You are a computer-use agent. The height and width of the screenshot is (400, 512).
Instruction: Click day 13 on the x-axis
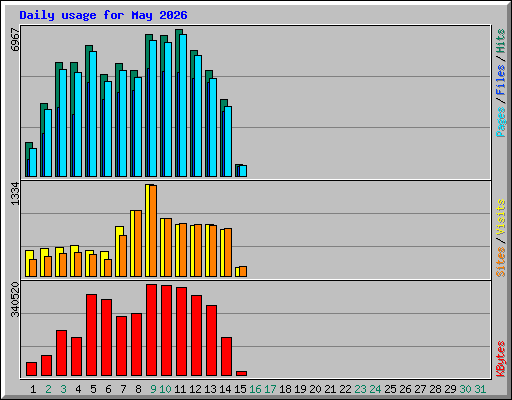(210, 389)
